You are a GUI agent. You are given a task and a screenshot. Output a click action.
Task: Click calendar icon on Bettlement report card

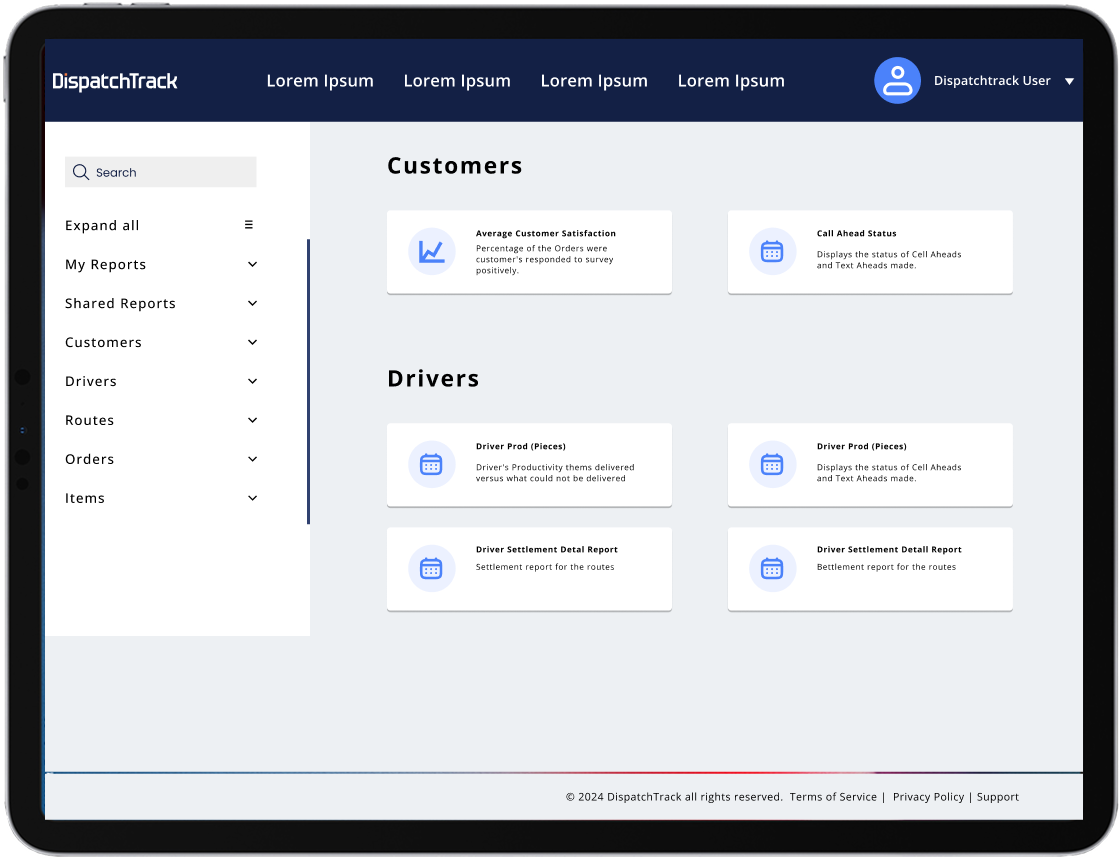[x=772, y=569]
